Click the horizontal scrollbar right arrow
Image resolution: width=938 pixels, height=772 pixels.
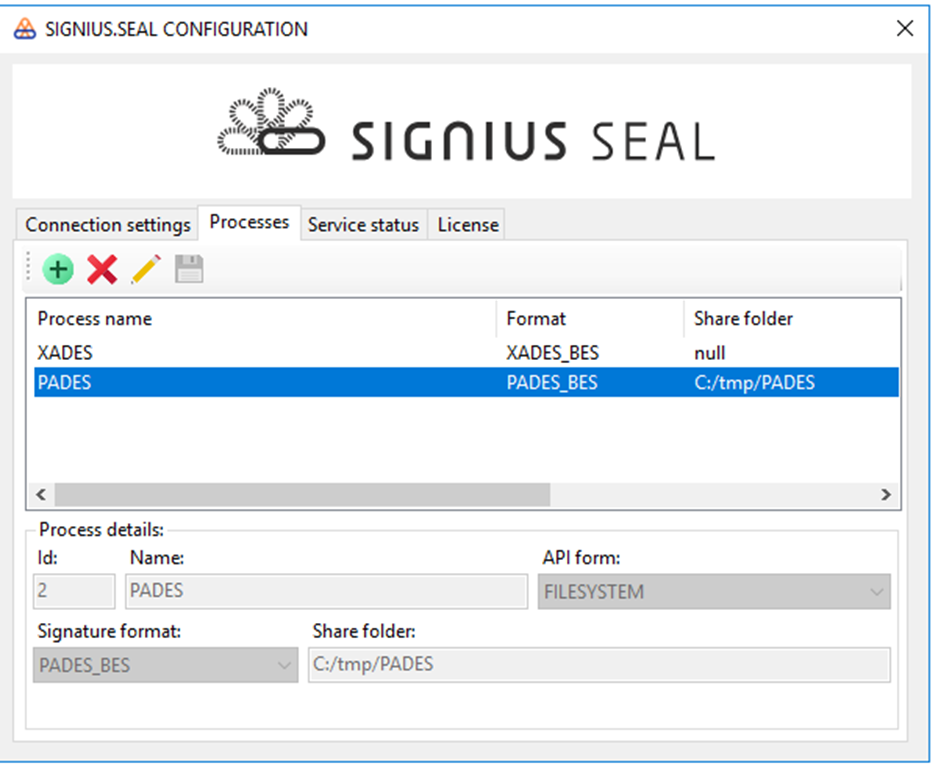(885, 495)
